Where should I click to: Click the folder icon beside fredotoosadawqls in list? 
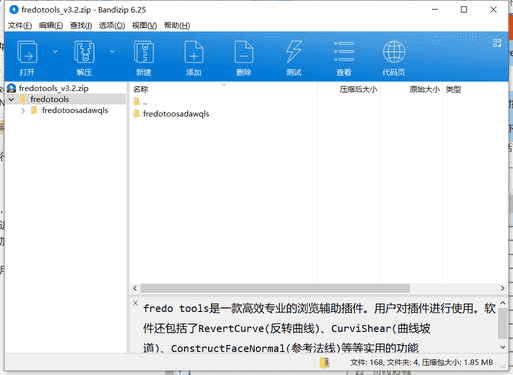tap(137, 114)
